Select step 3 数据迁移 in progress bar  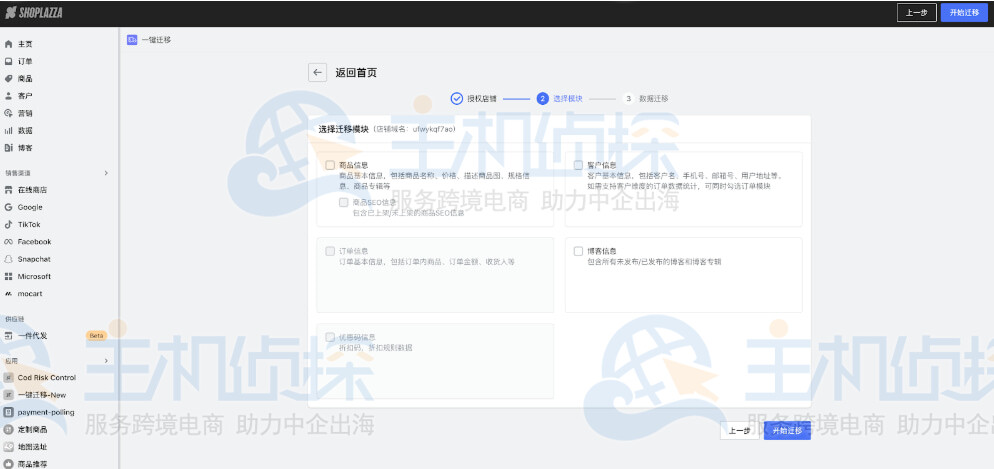(645, 99)
